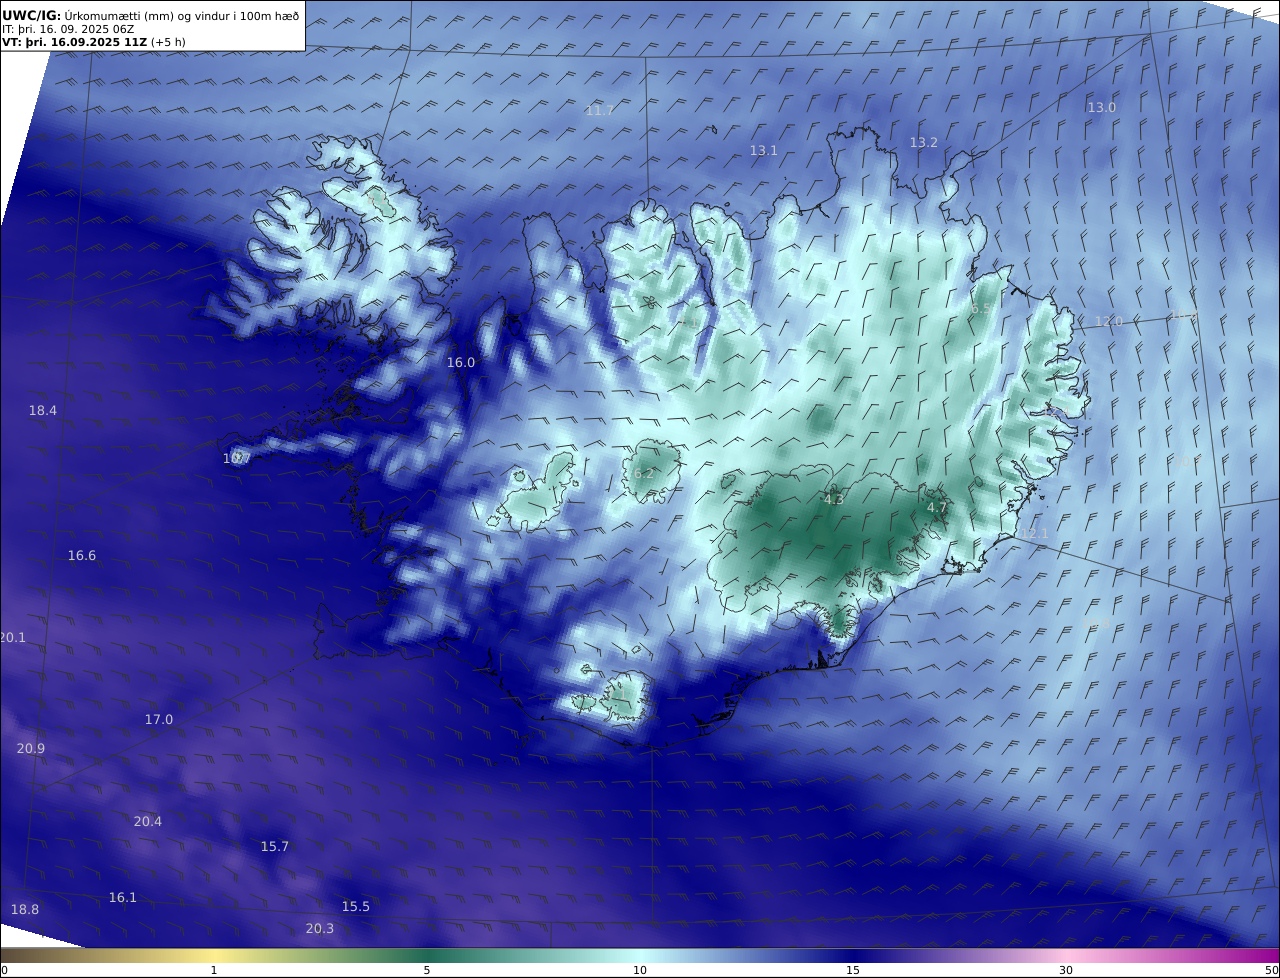
Task: Select the 15.7 value label
Action: 275,847
